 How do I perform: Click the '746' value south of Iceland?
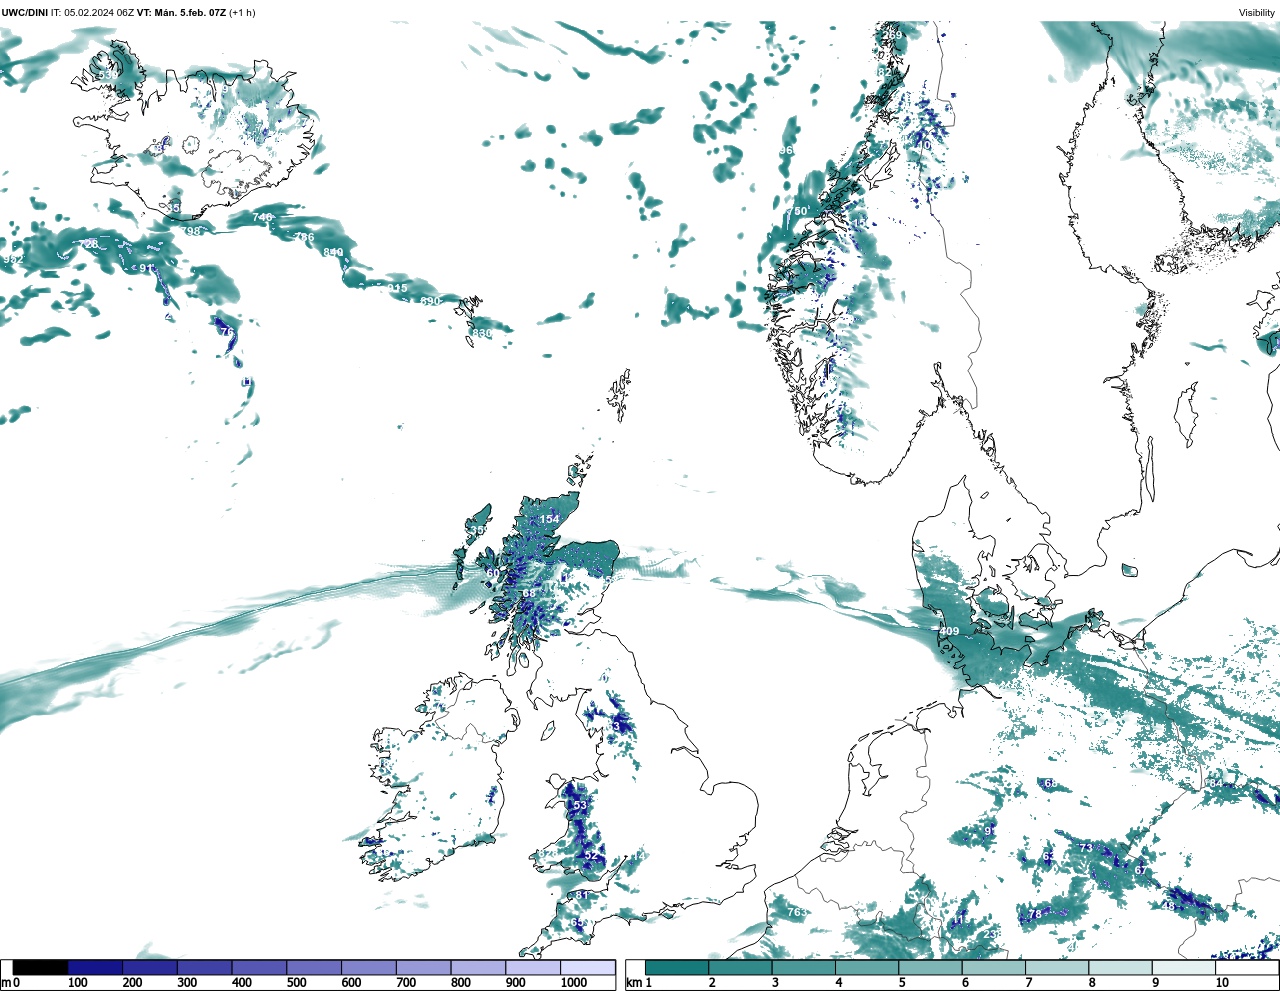point(262,217)
